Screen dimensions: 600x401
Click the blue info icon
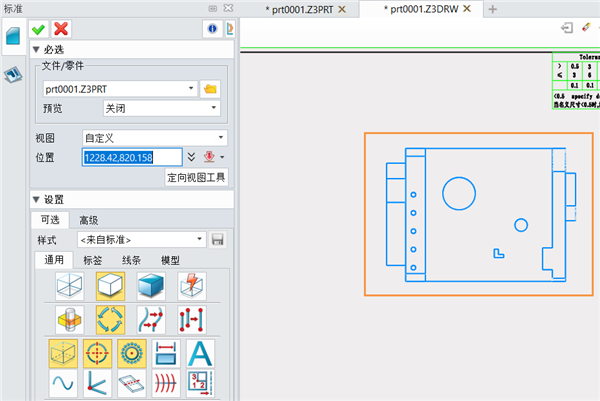[211, 29]
